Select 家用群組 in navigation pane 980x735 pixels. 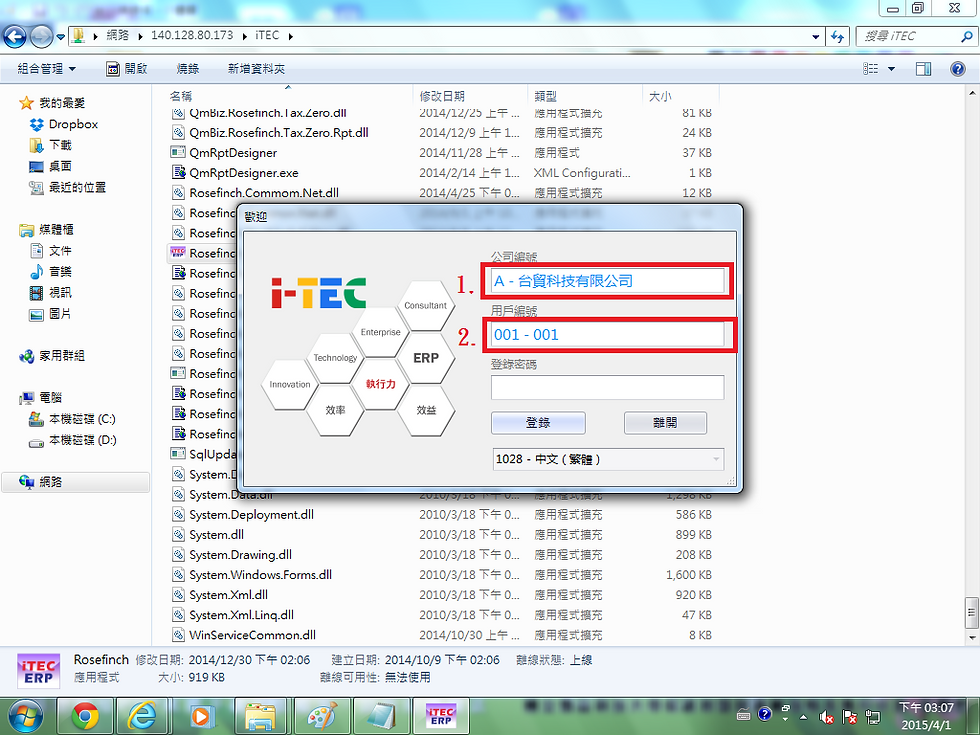coord(61,356)
